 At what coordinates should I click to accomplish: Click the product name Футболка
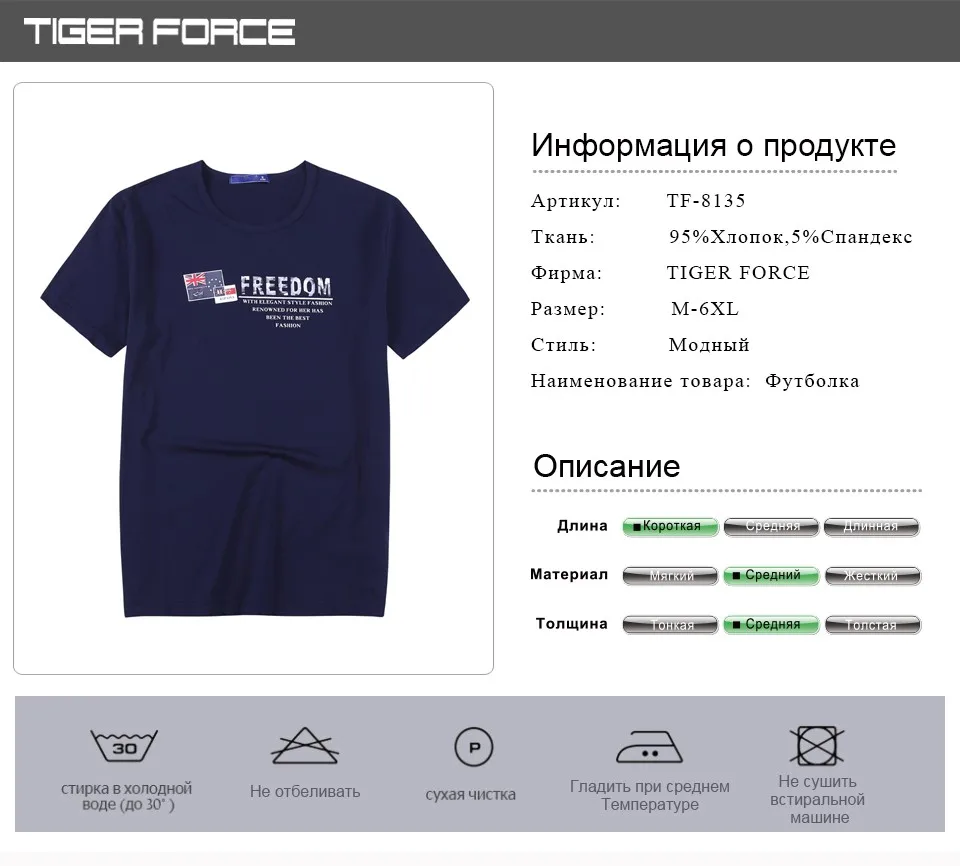click(812, 381)
